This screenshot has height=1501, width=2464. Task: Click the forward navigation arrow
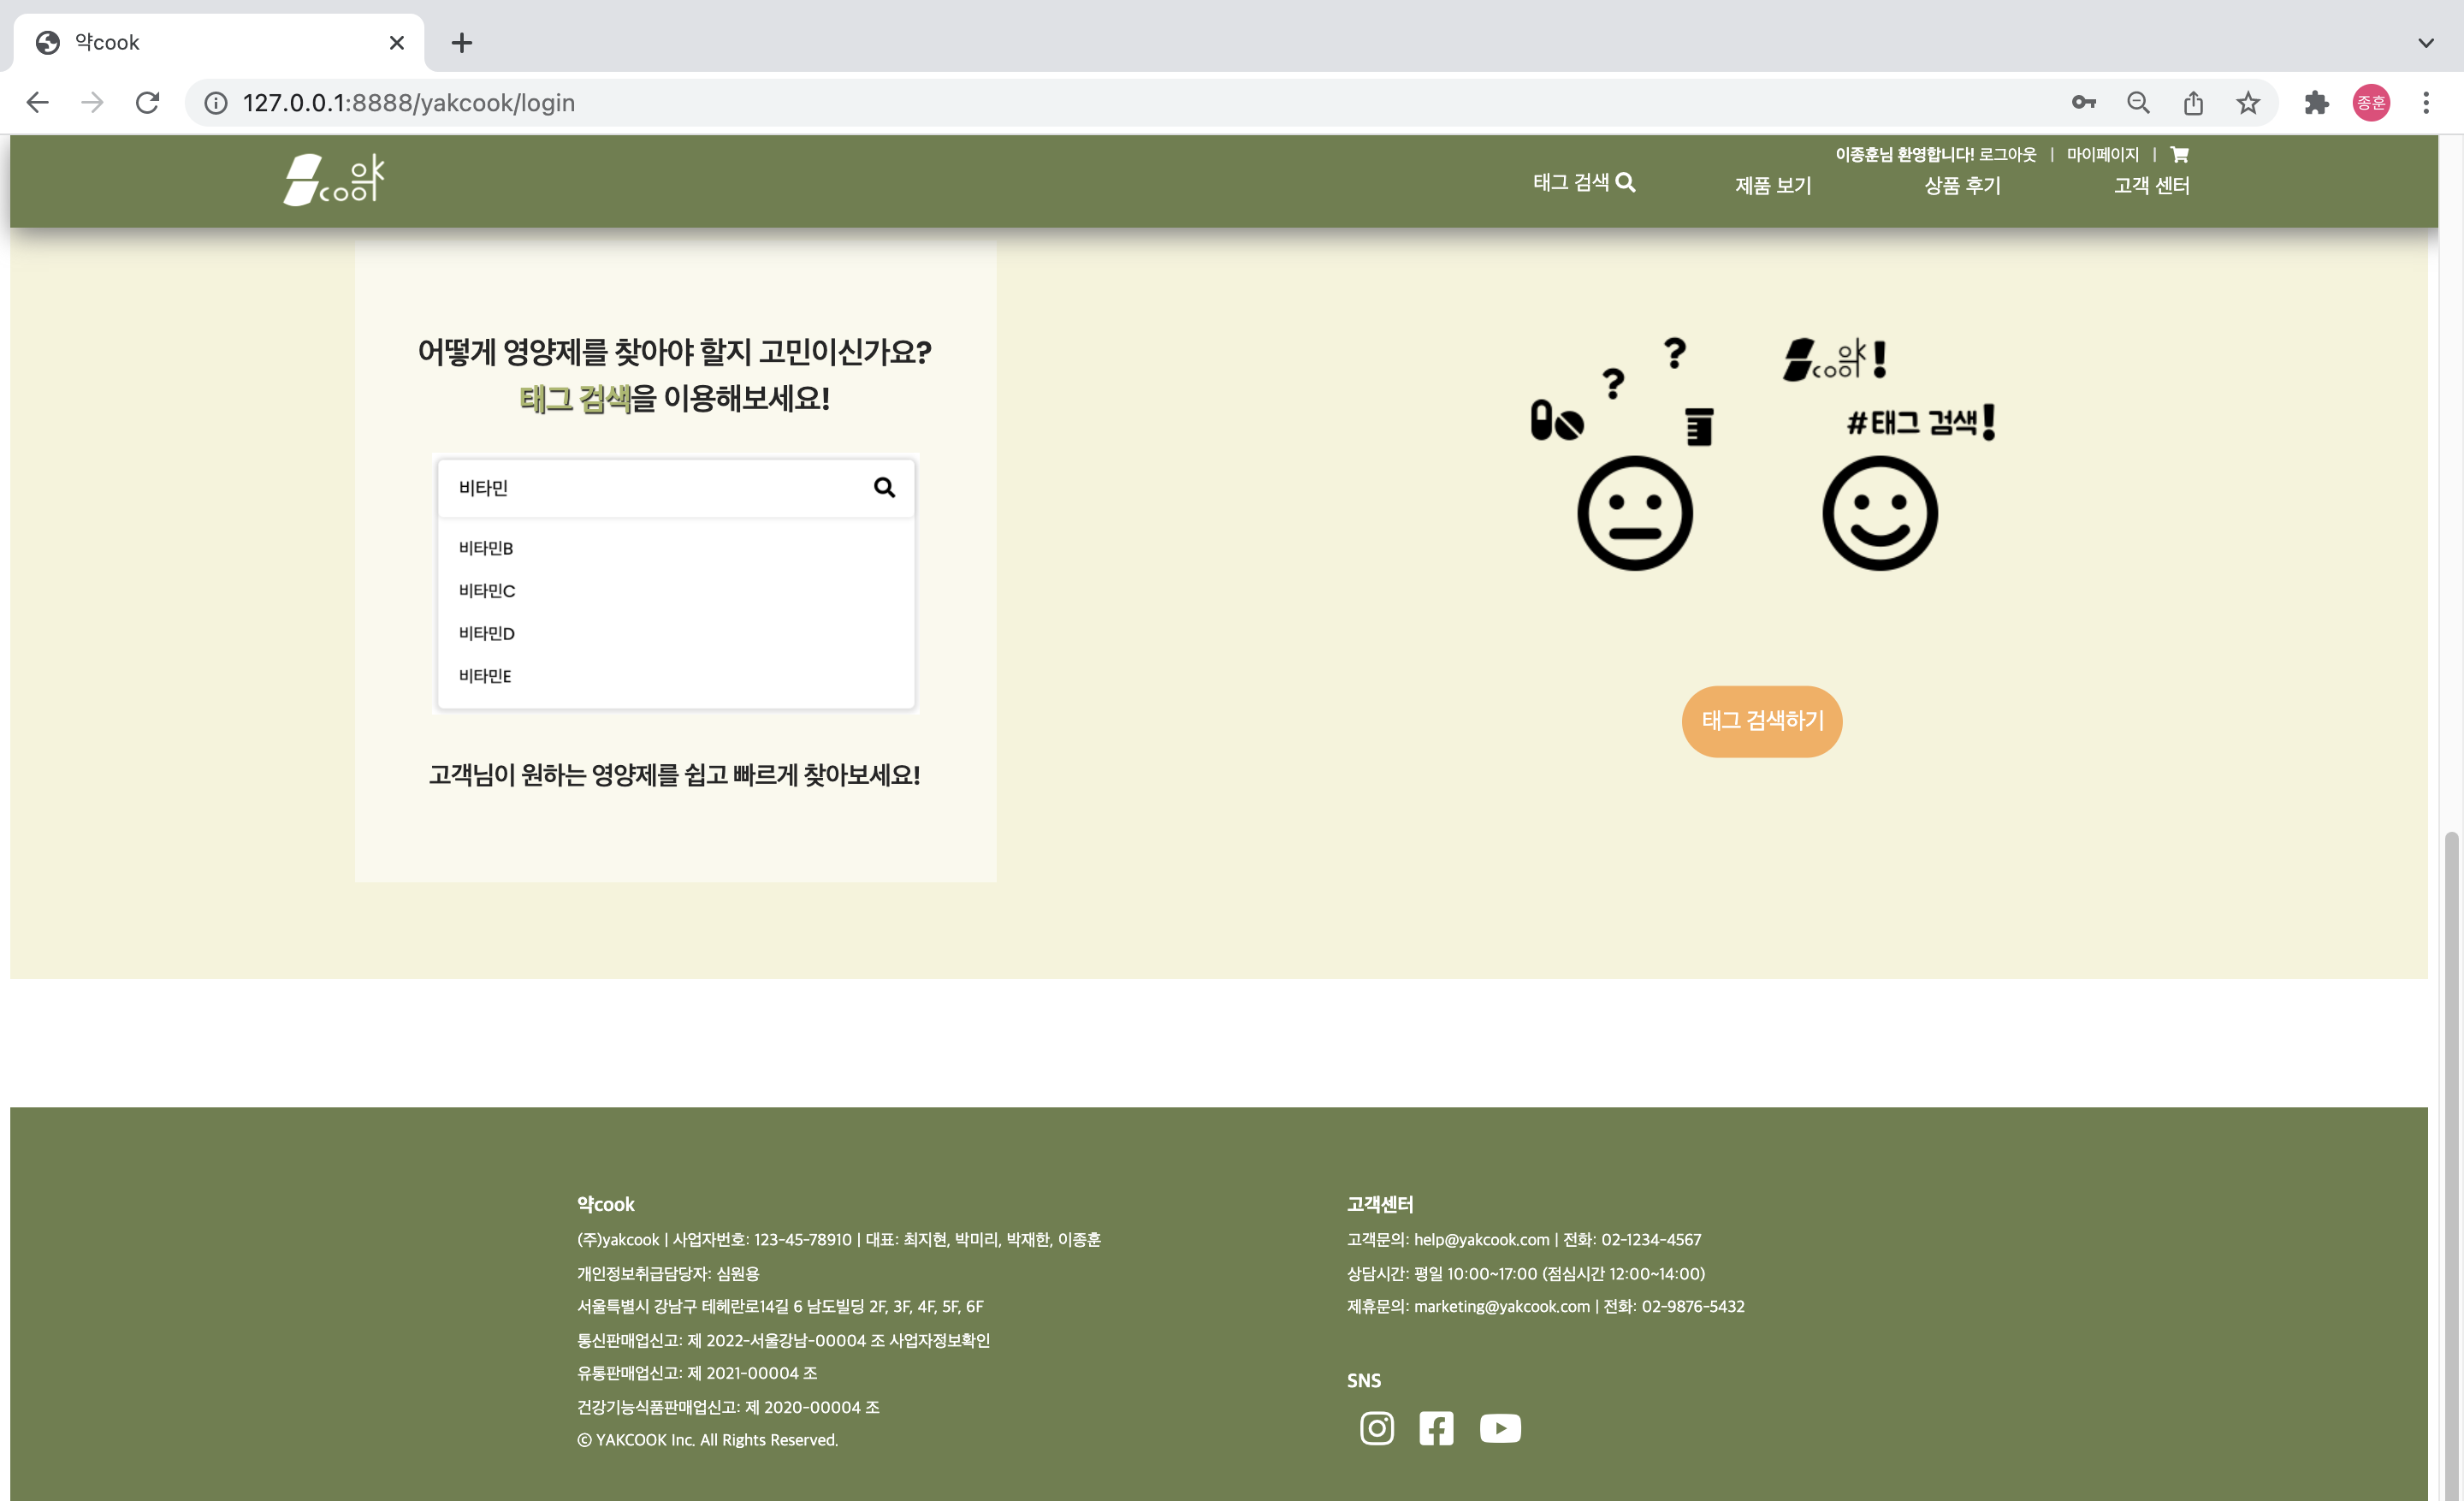point(92,102)
